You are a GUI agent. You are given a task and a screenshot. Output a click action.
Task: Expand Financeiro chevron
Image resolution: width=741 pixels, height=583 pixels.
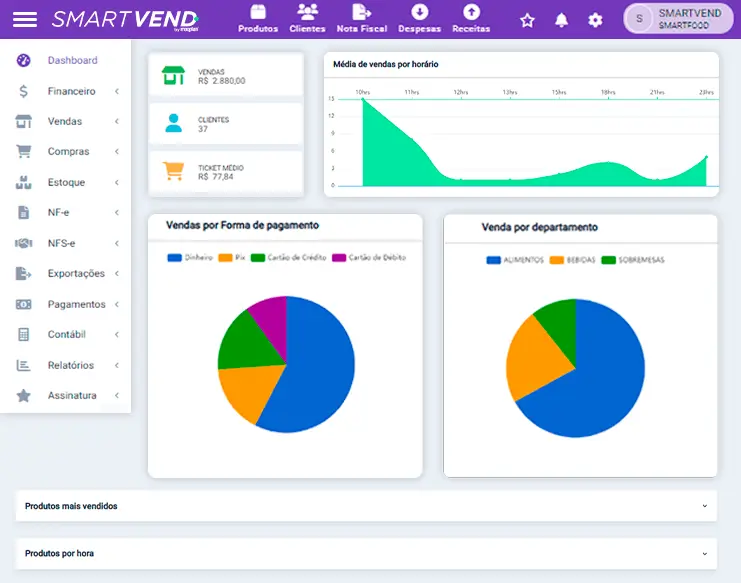(x=117, y=91)
